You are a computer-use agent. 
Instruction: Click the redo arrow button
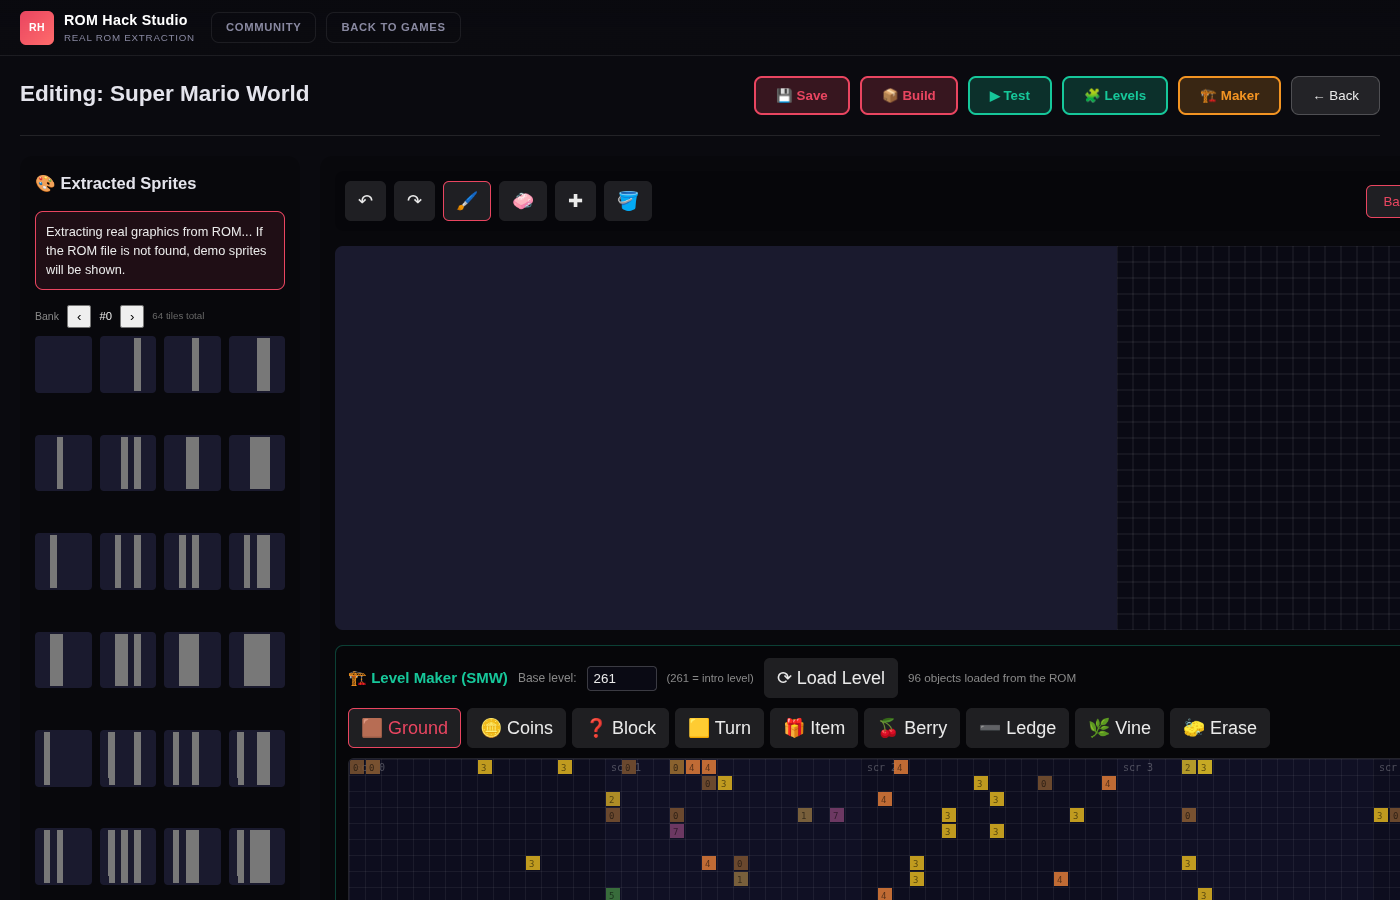coord(414,201)
